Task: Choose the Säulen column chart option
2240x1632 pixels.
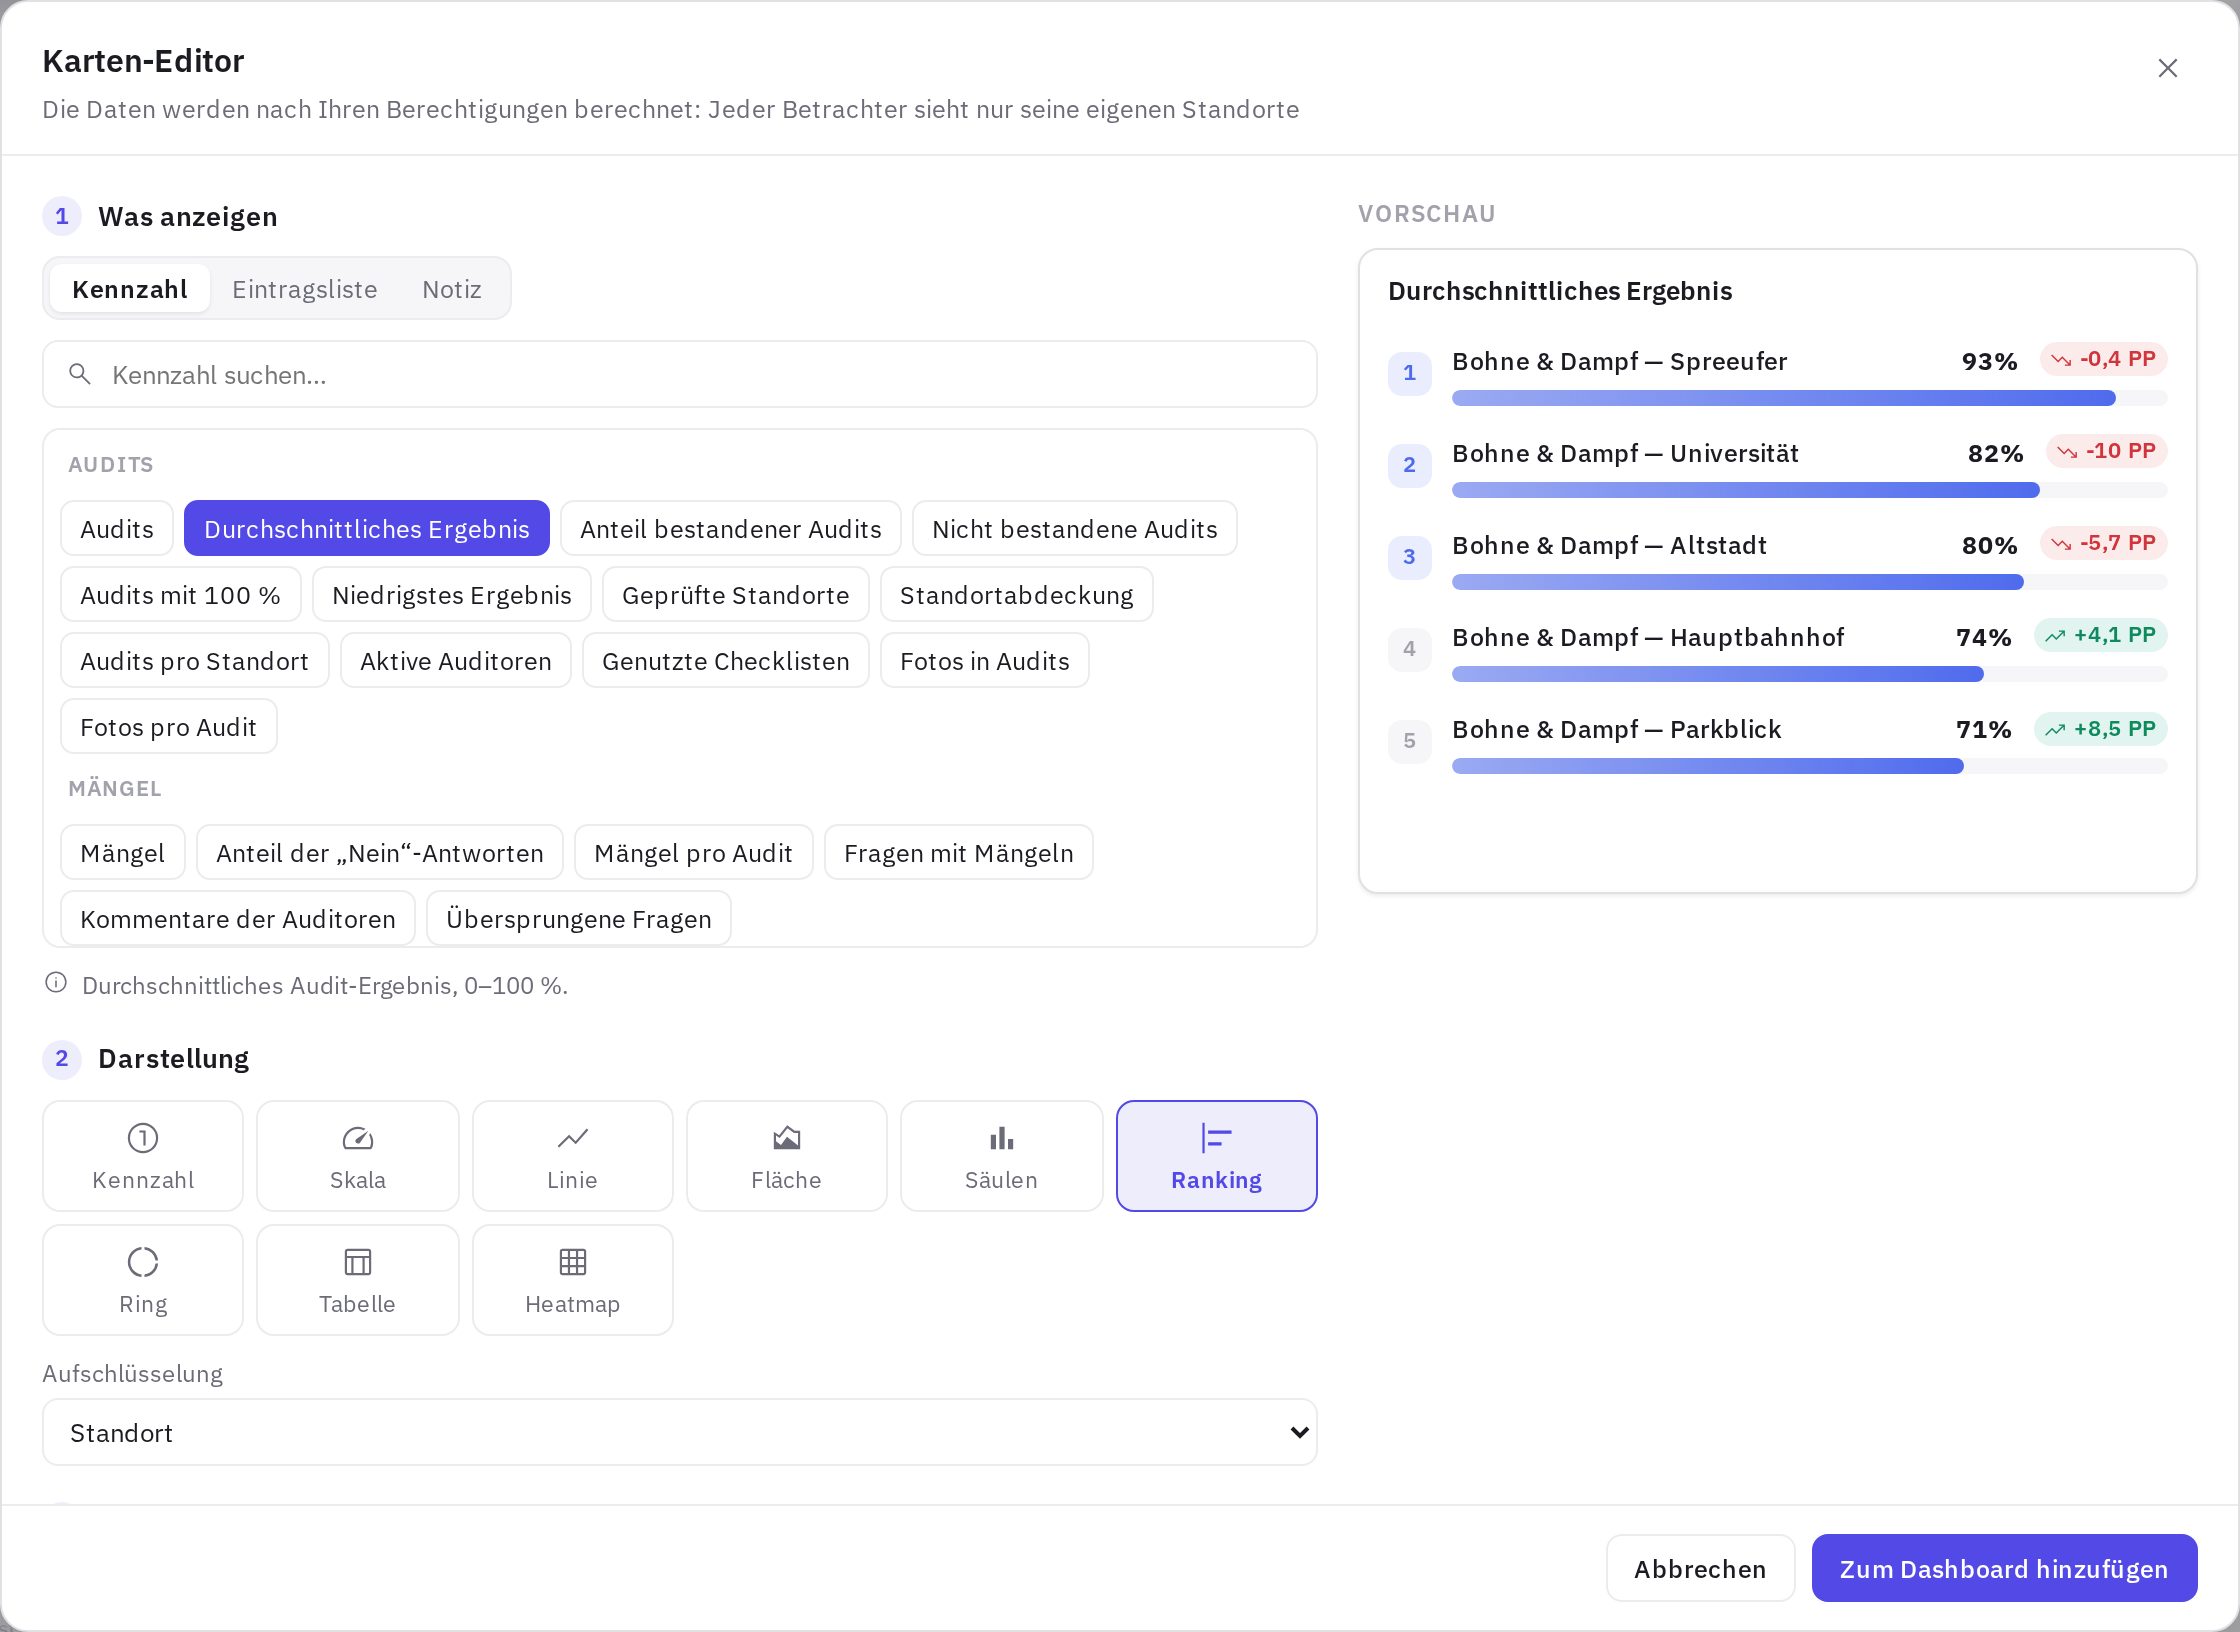Action: click(1002, 1156)
